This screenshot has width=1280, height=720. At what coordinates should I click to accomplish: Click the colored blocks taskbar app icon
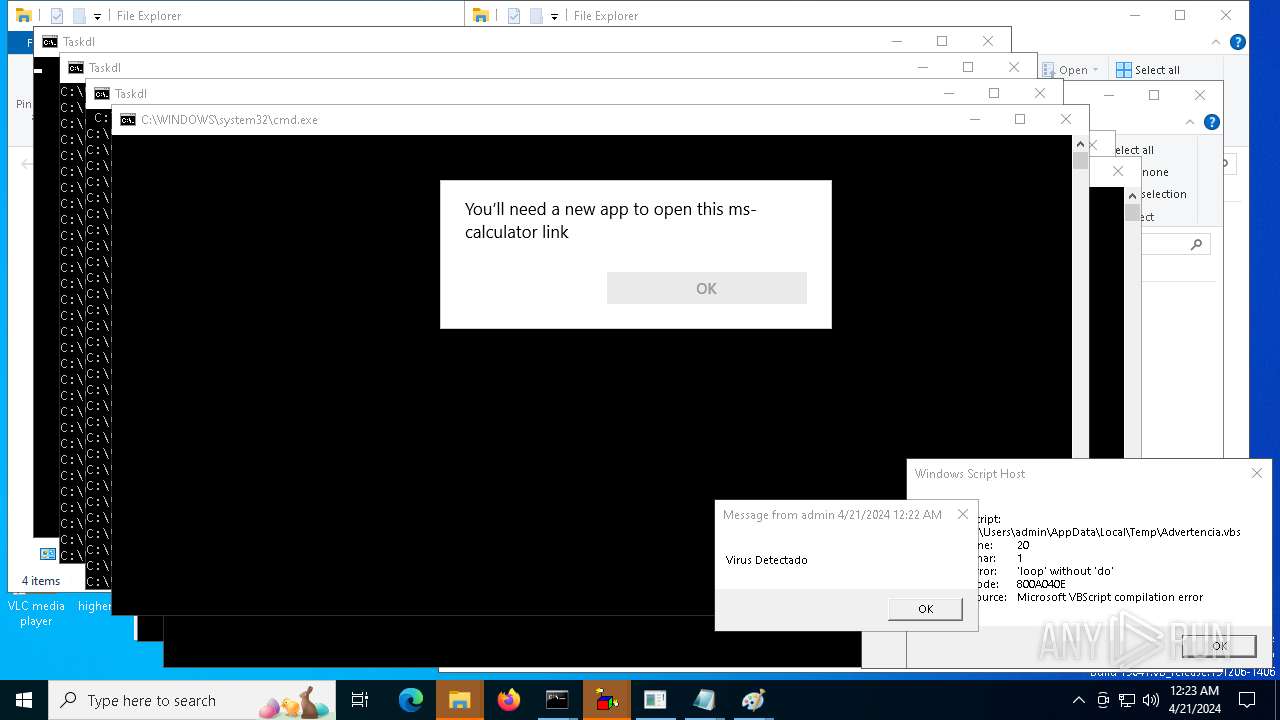pos(606,700)
